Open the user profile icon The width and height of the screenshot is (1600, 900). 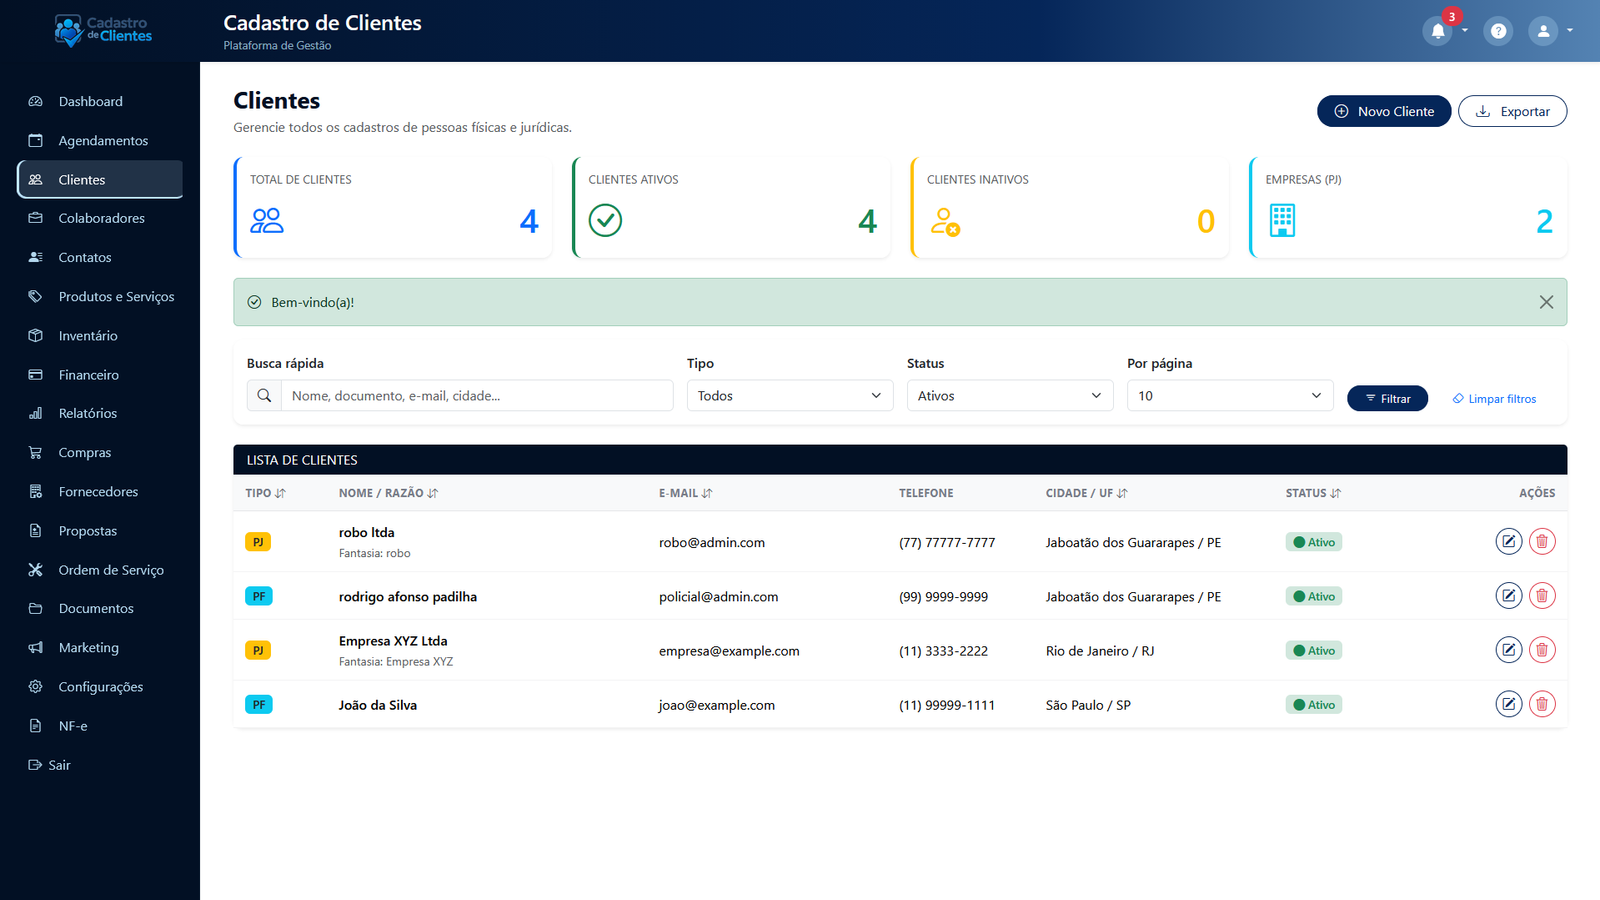1542,30
